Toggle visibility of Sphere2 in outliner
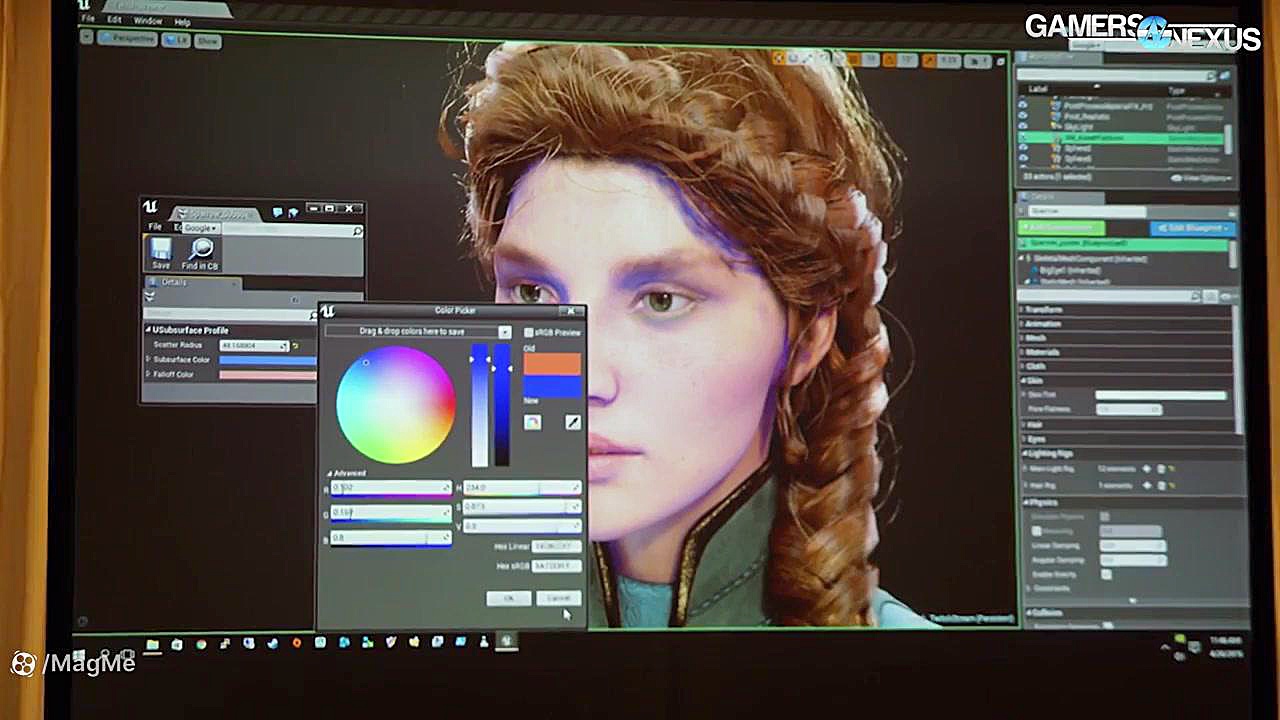1280x720 pixels. 1022,148
